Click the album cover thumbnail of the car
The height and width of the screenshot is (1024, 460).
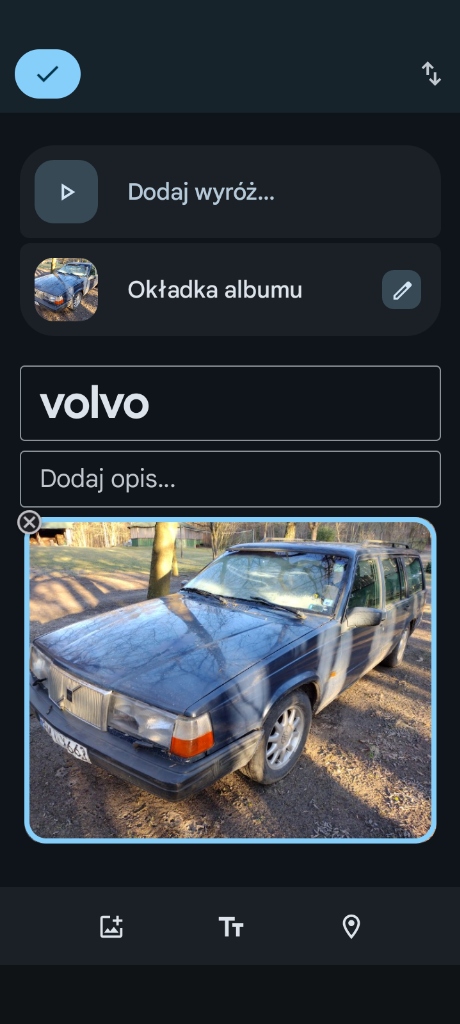(x=66, y=290)
